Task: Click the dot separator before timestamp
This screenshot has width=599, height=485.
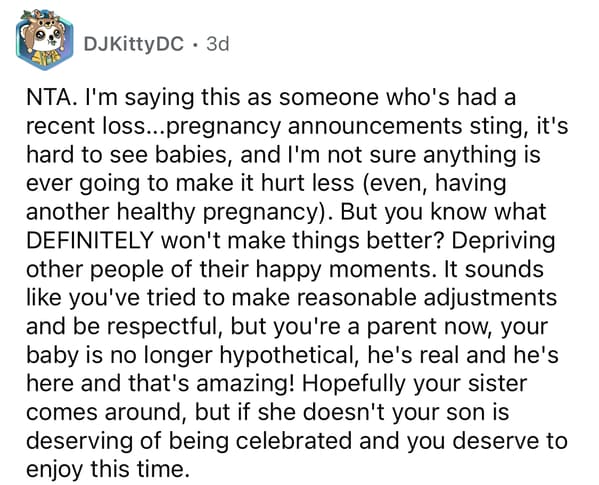Action: click(x=196, y=45)
